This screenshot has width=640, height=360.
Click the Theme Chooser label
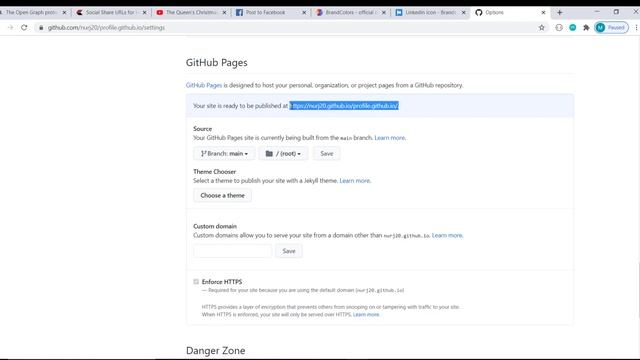(214, 172)
